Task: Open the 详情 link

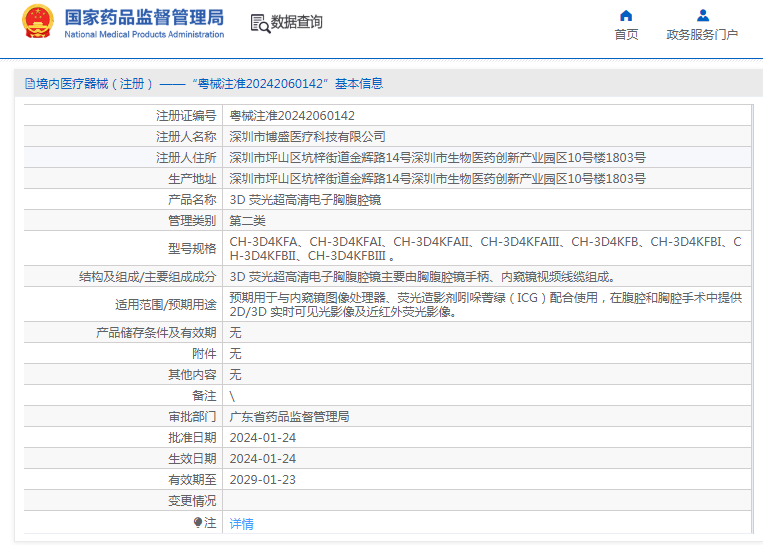Action: [241, 524]
